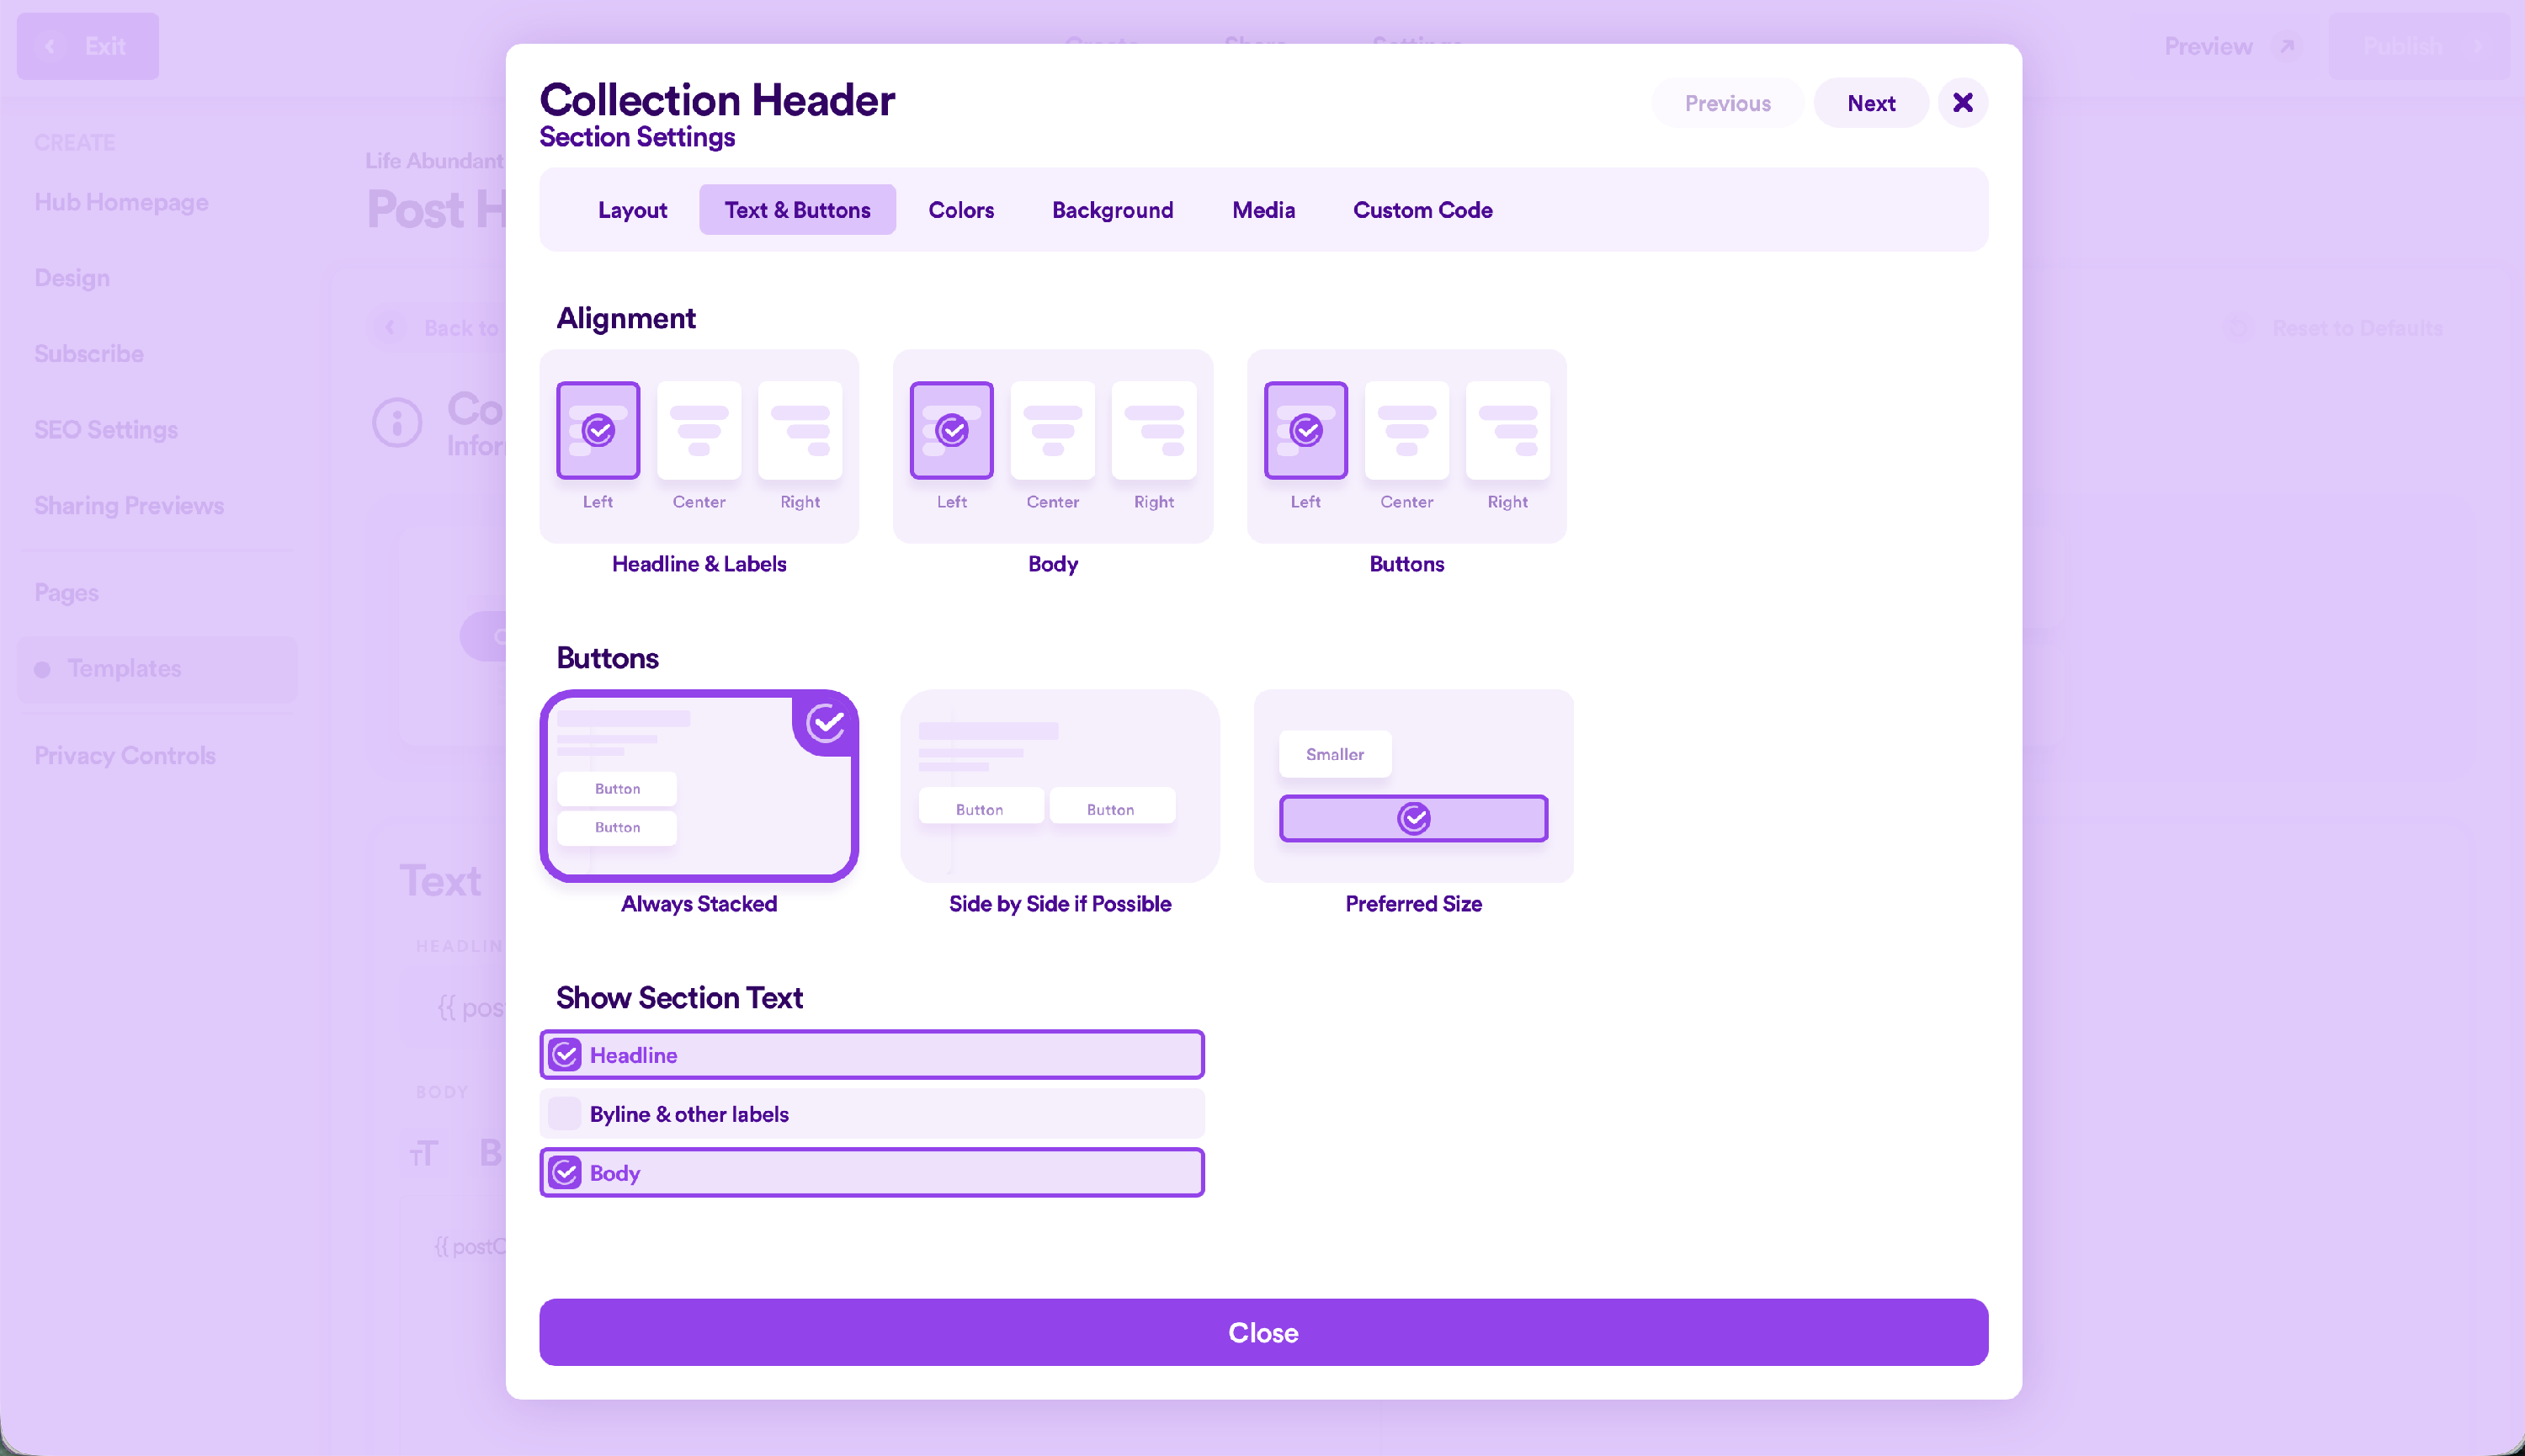Choose Side by Side if Possible layout
Image resolution: width=2525 pixels, height=1456 pixels.
tap(1060, 786)
